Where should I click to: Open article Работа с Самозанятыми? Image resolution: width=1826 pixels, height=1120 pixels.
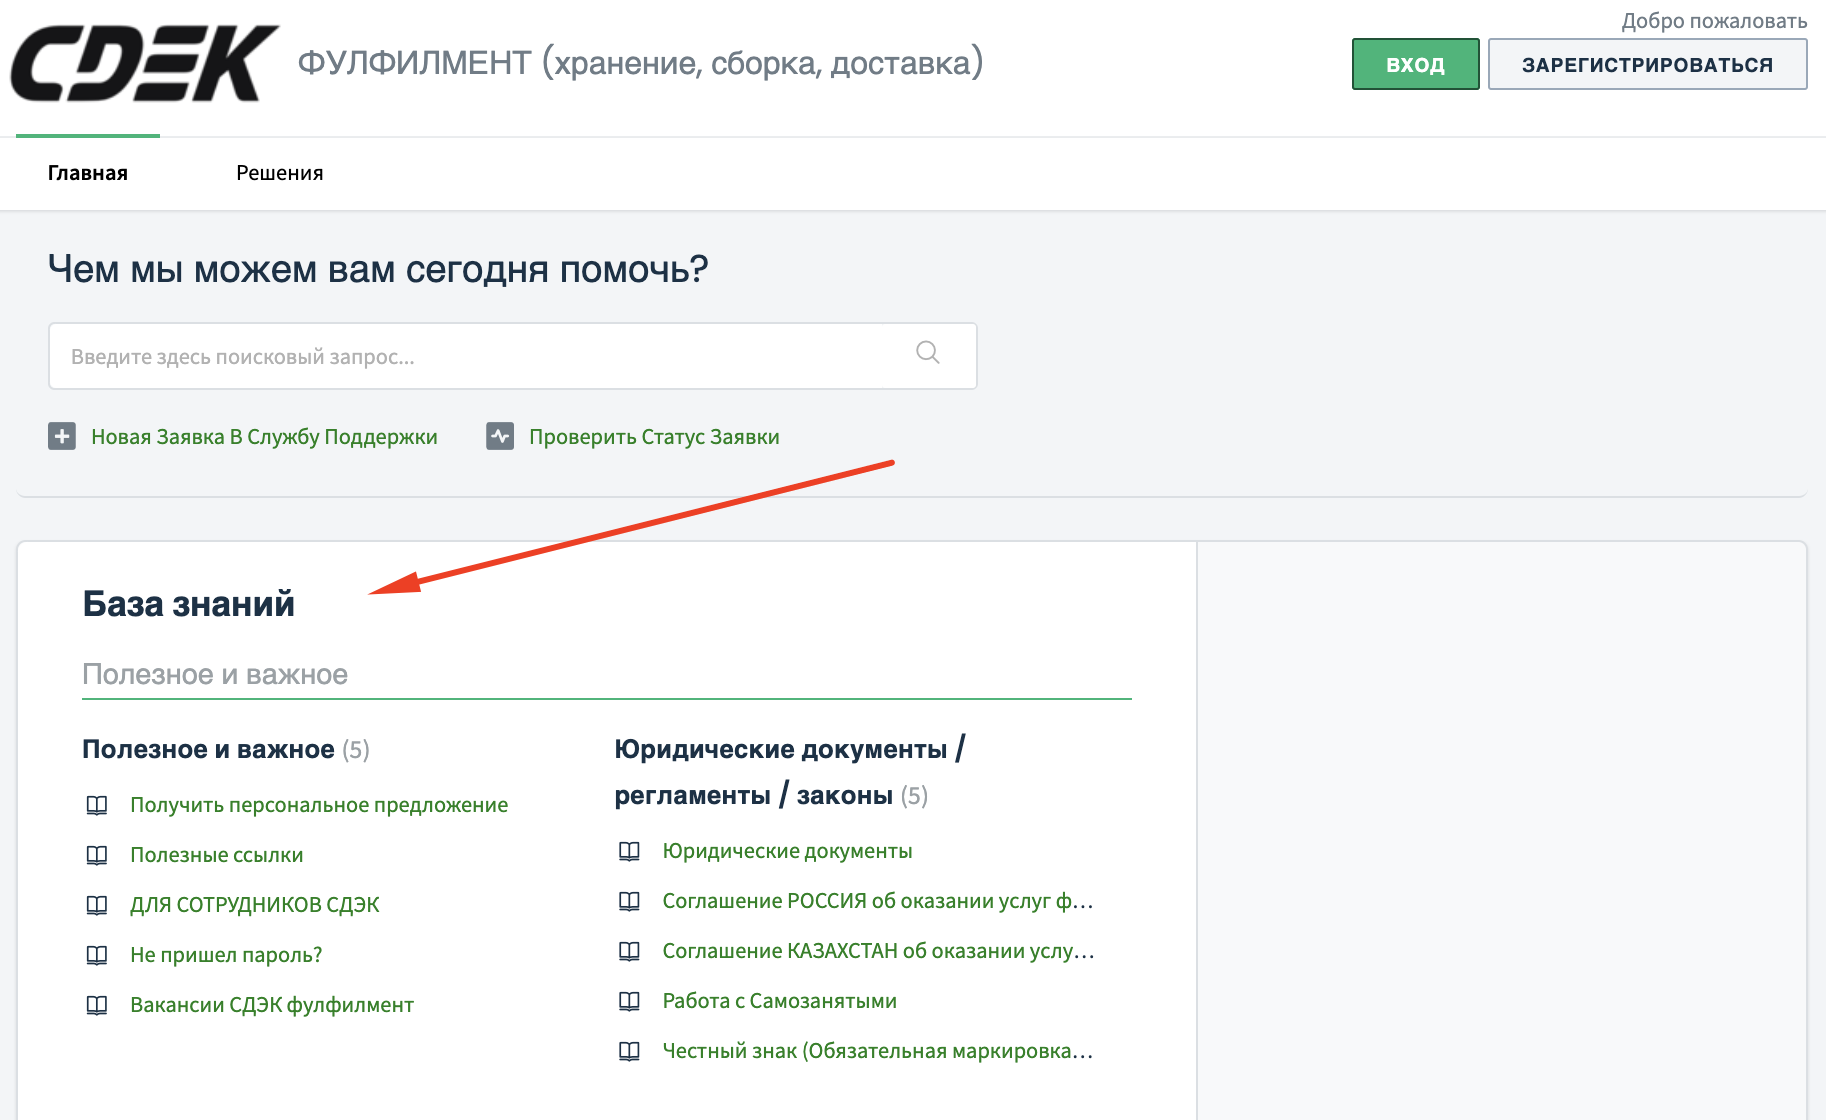tap(780, 1001)
